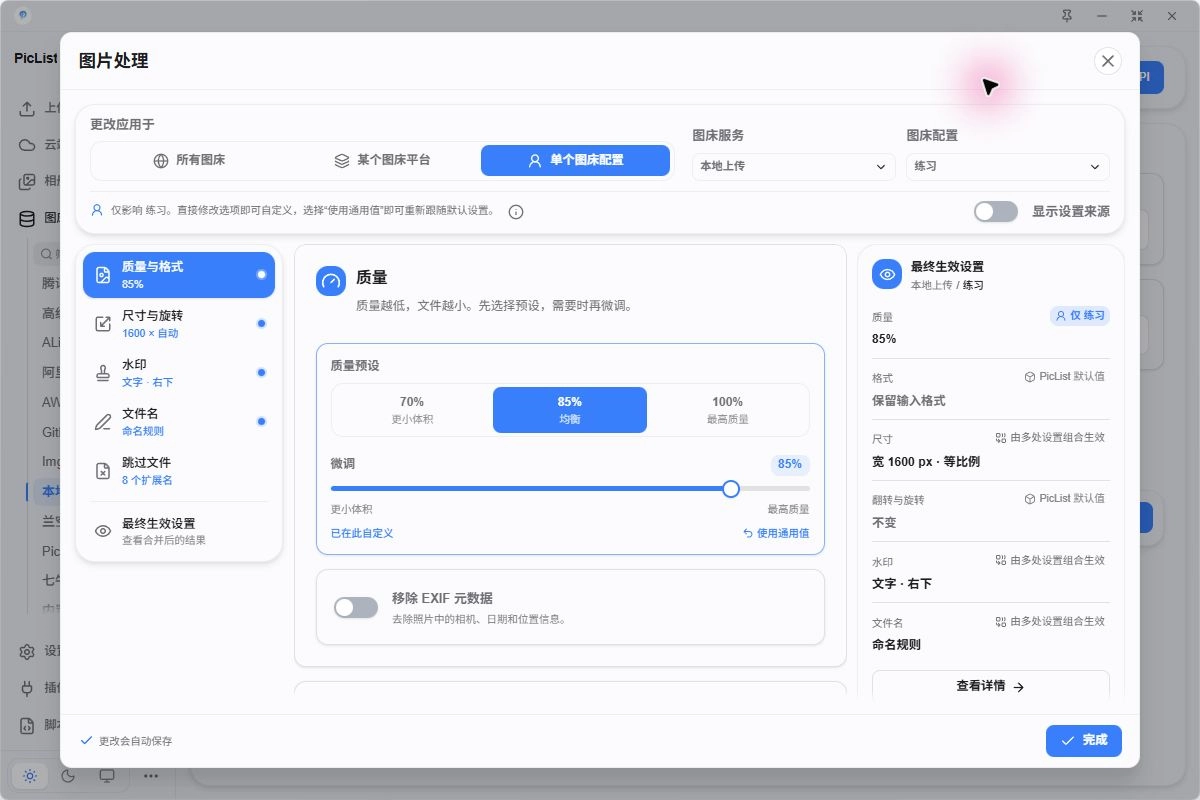Click the cloud icon in the PicList sidebar
The height and width of the screenshot is (800, 1200).
tap(28, 145)
